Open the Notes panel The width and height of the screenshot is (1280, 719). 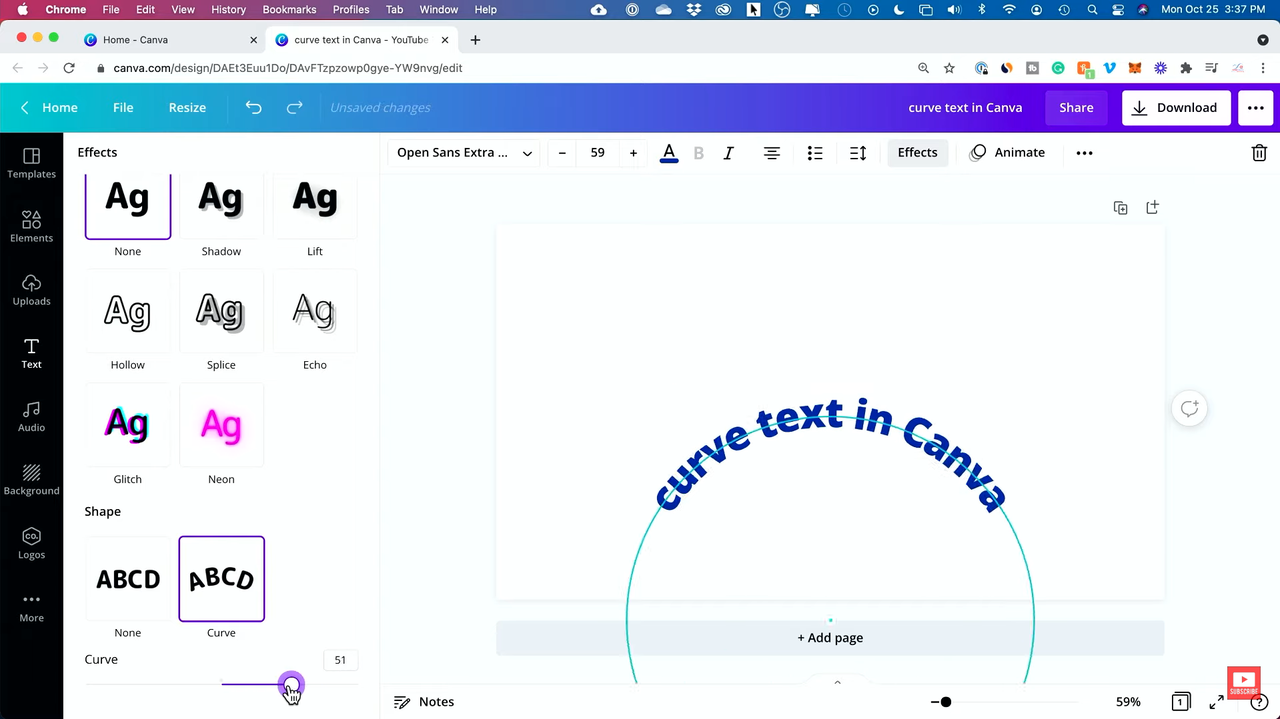(x=424, y=702)
